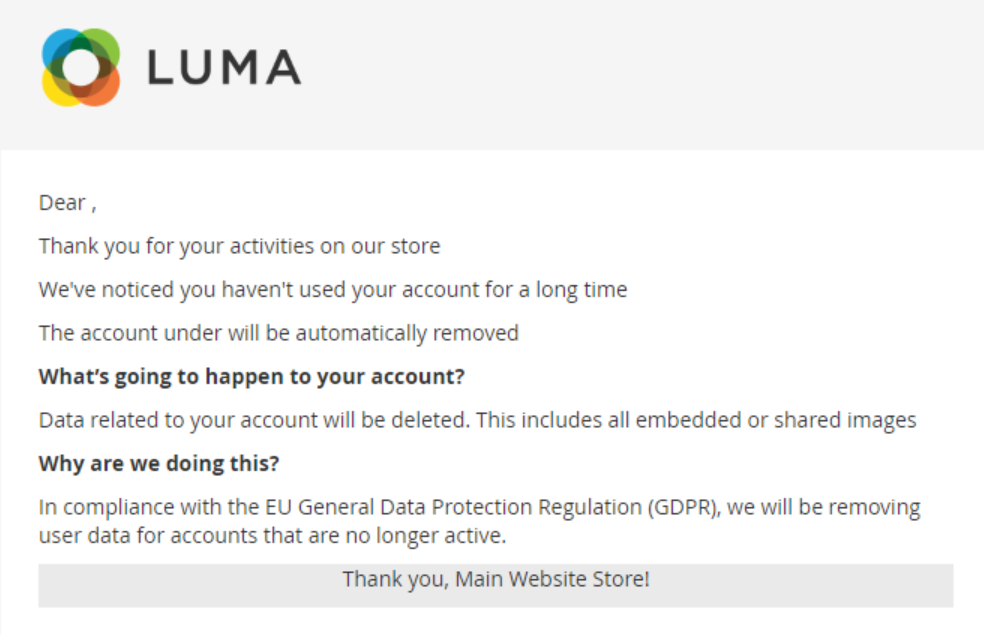
Task: Select the "Why are we doing this?" heading
Action: pyautogui.click(x=159, y=464)
